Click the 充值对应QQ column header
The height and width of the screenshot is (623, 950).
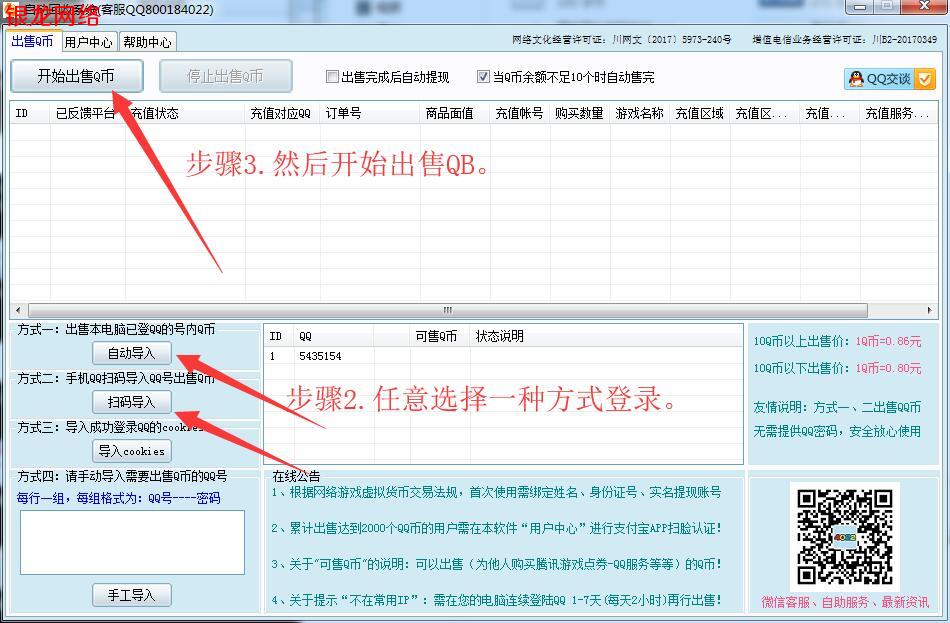[281, 113]
